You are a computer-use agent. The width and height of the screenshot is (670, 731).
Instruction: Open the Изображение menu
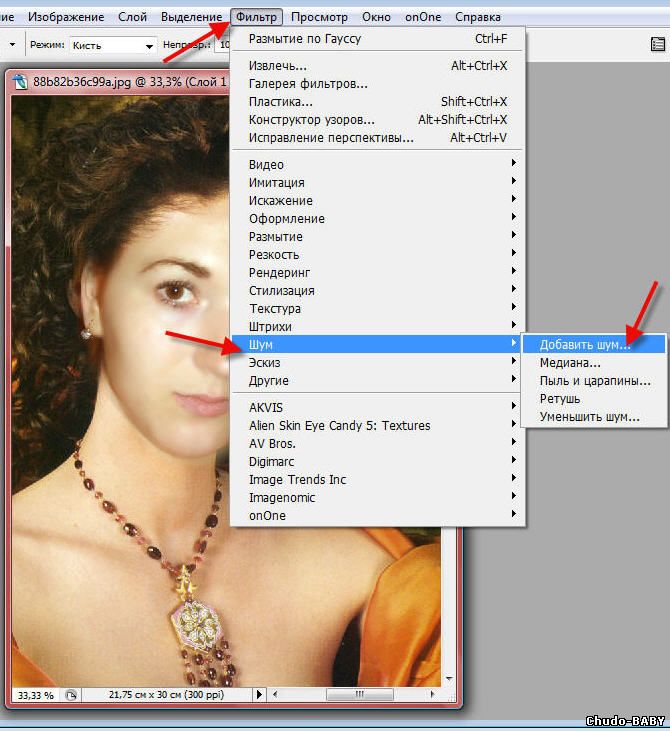[66, 17]
